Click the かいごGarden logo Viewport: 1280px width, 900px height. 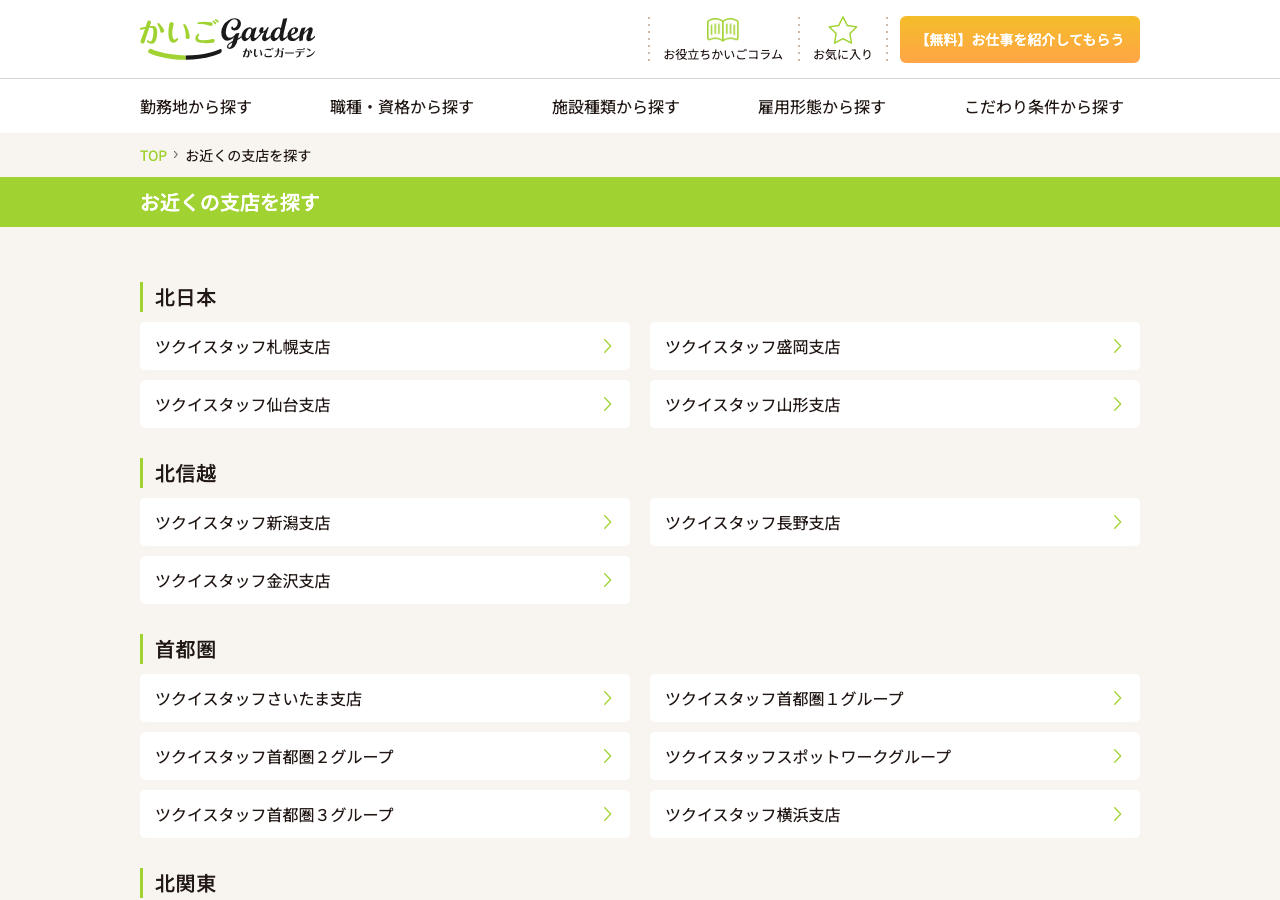pos(227,39)
